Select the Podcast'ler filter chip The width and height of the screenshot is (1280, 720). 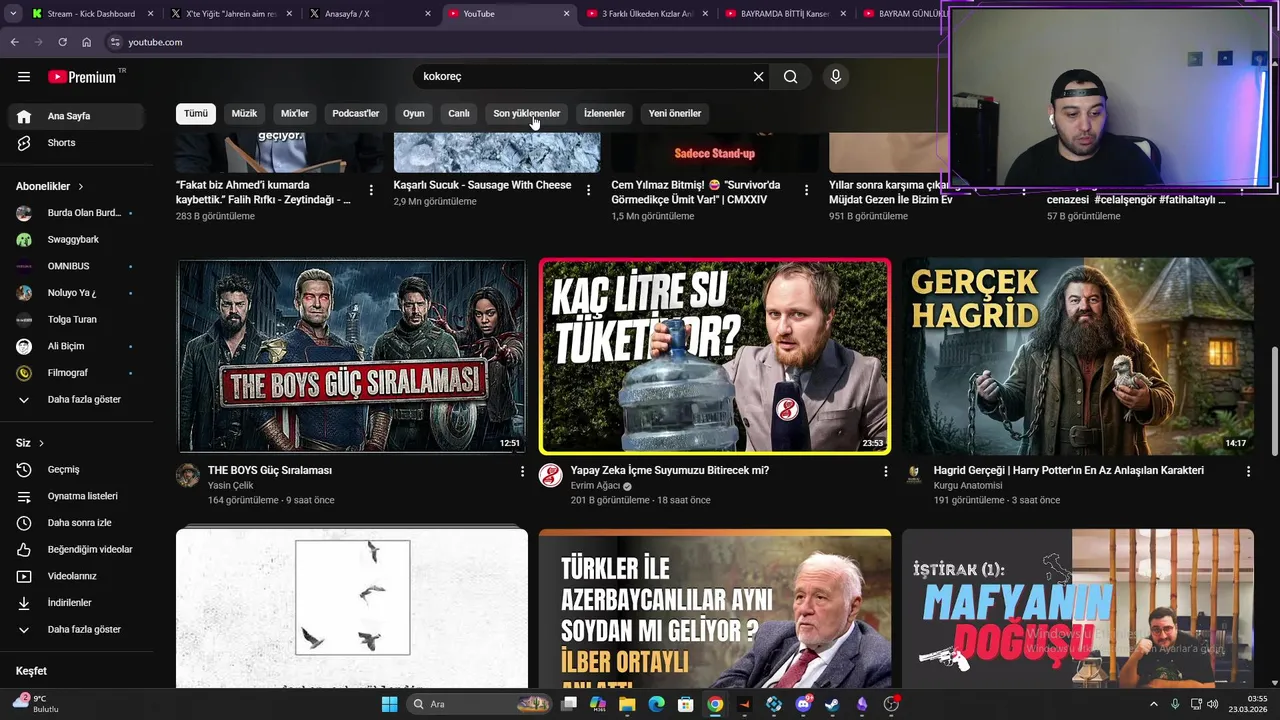[x=356, y=113]
